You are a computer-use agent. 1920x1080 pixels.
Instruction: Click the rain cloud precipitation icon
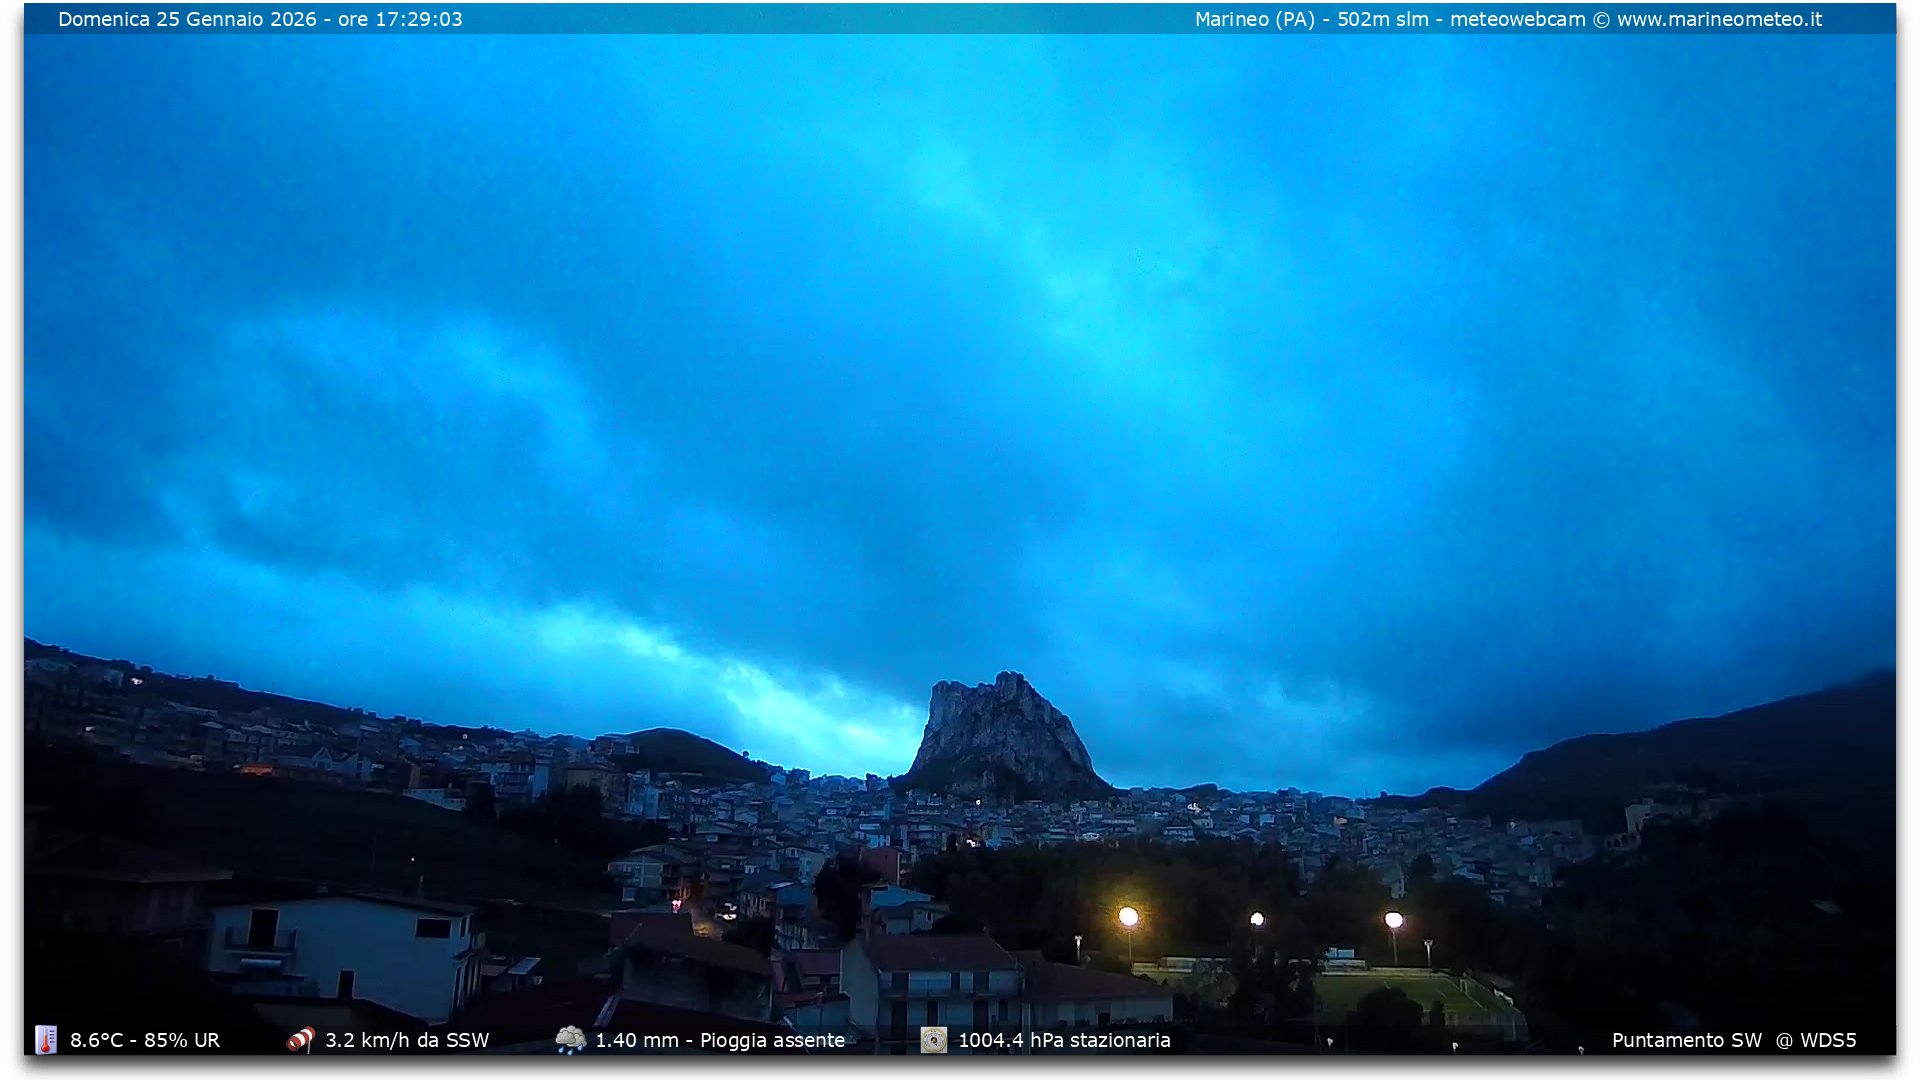pyautogui.click(x=571, y=1040)
